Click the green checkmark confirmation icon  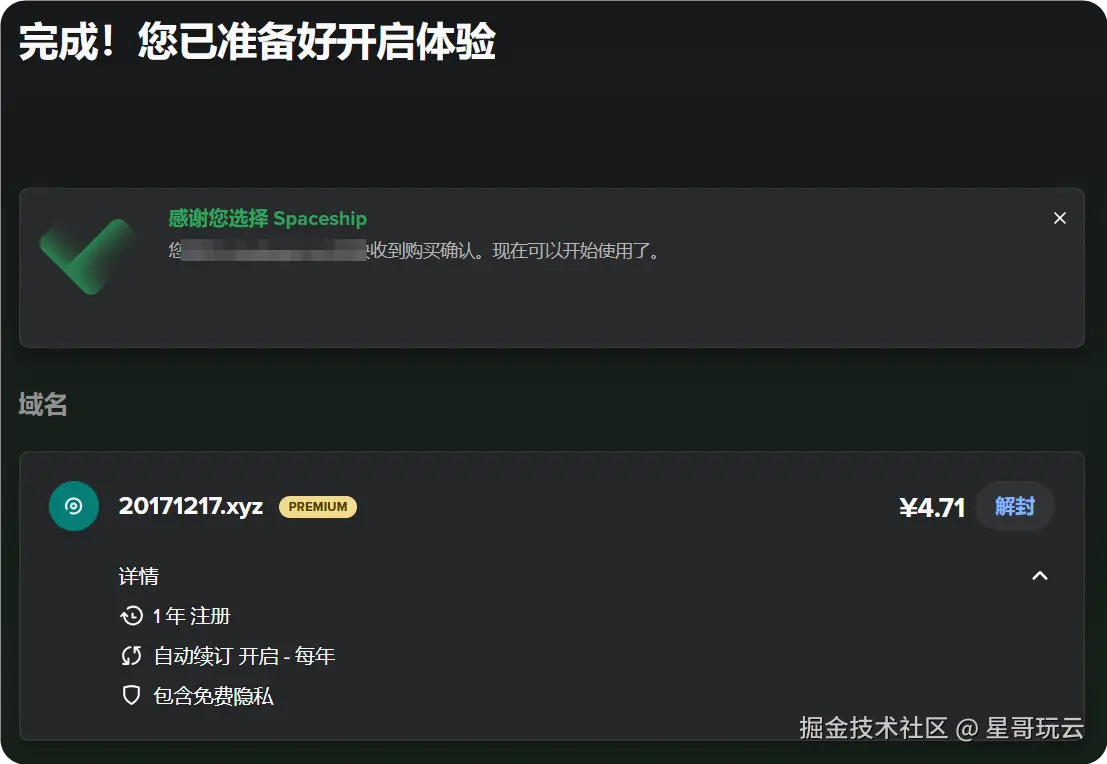88,256
